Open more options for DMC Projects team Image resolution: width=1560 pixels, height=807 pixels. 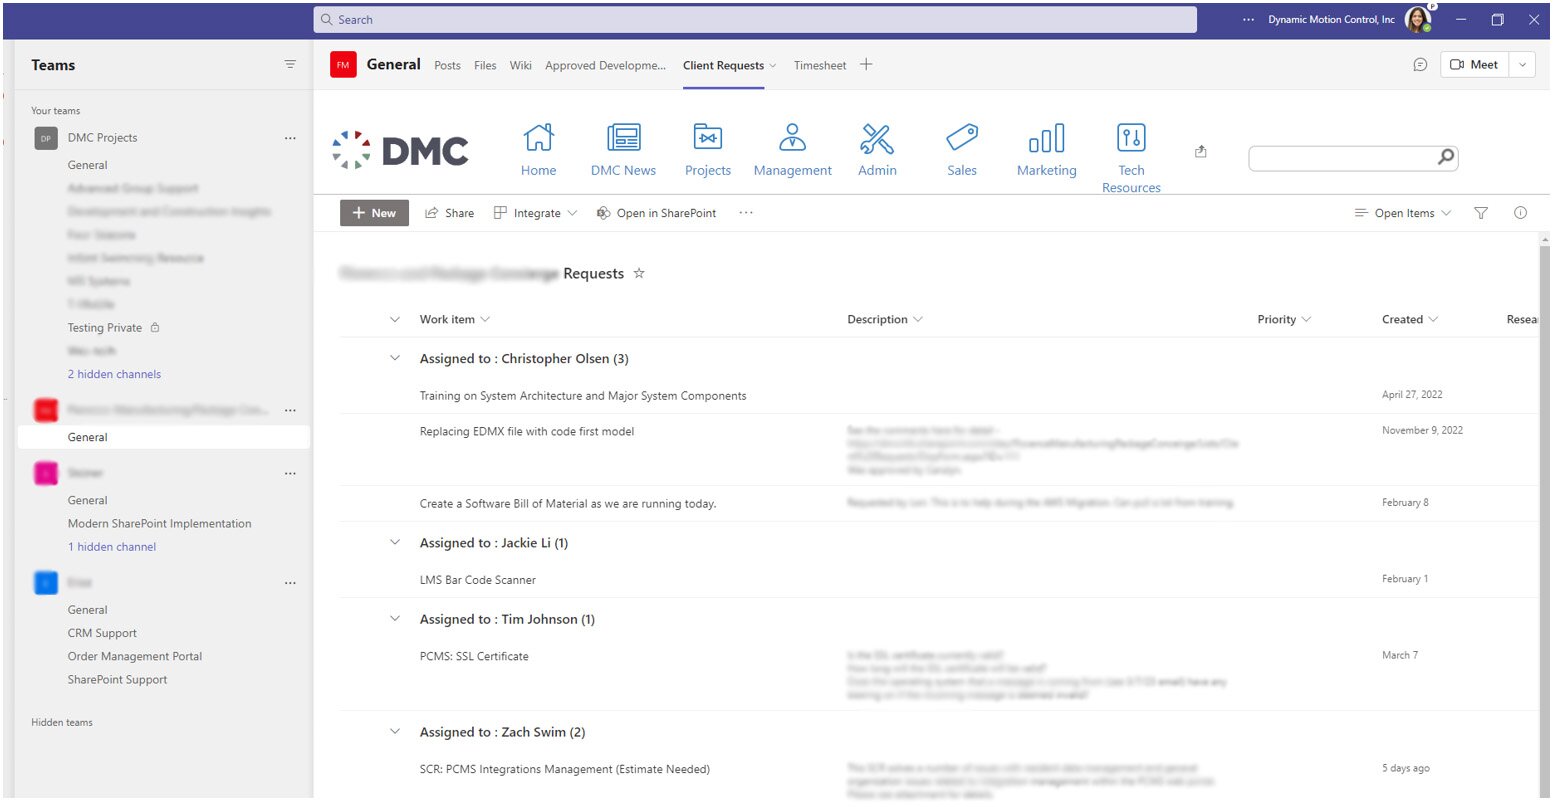pyautogui.click(x=290, y=138)
